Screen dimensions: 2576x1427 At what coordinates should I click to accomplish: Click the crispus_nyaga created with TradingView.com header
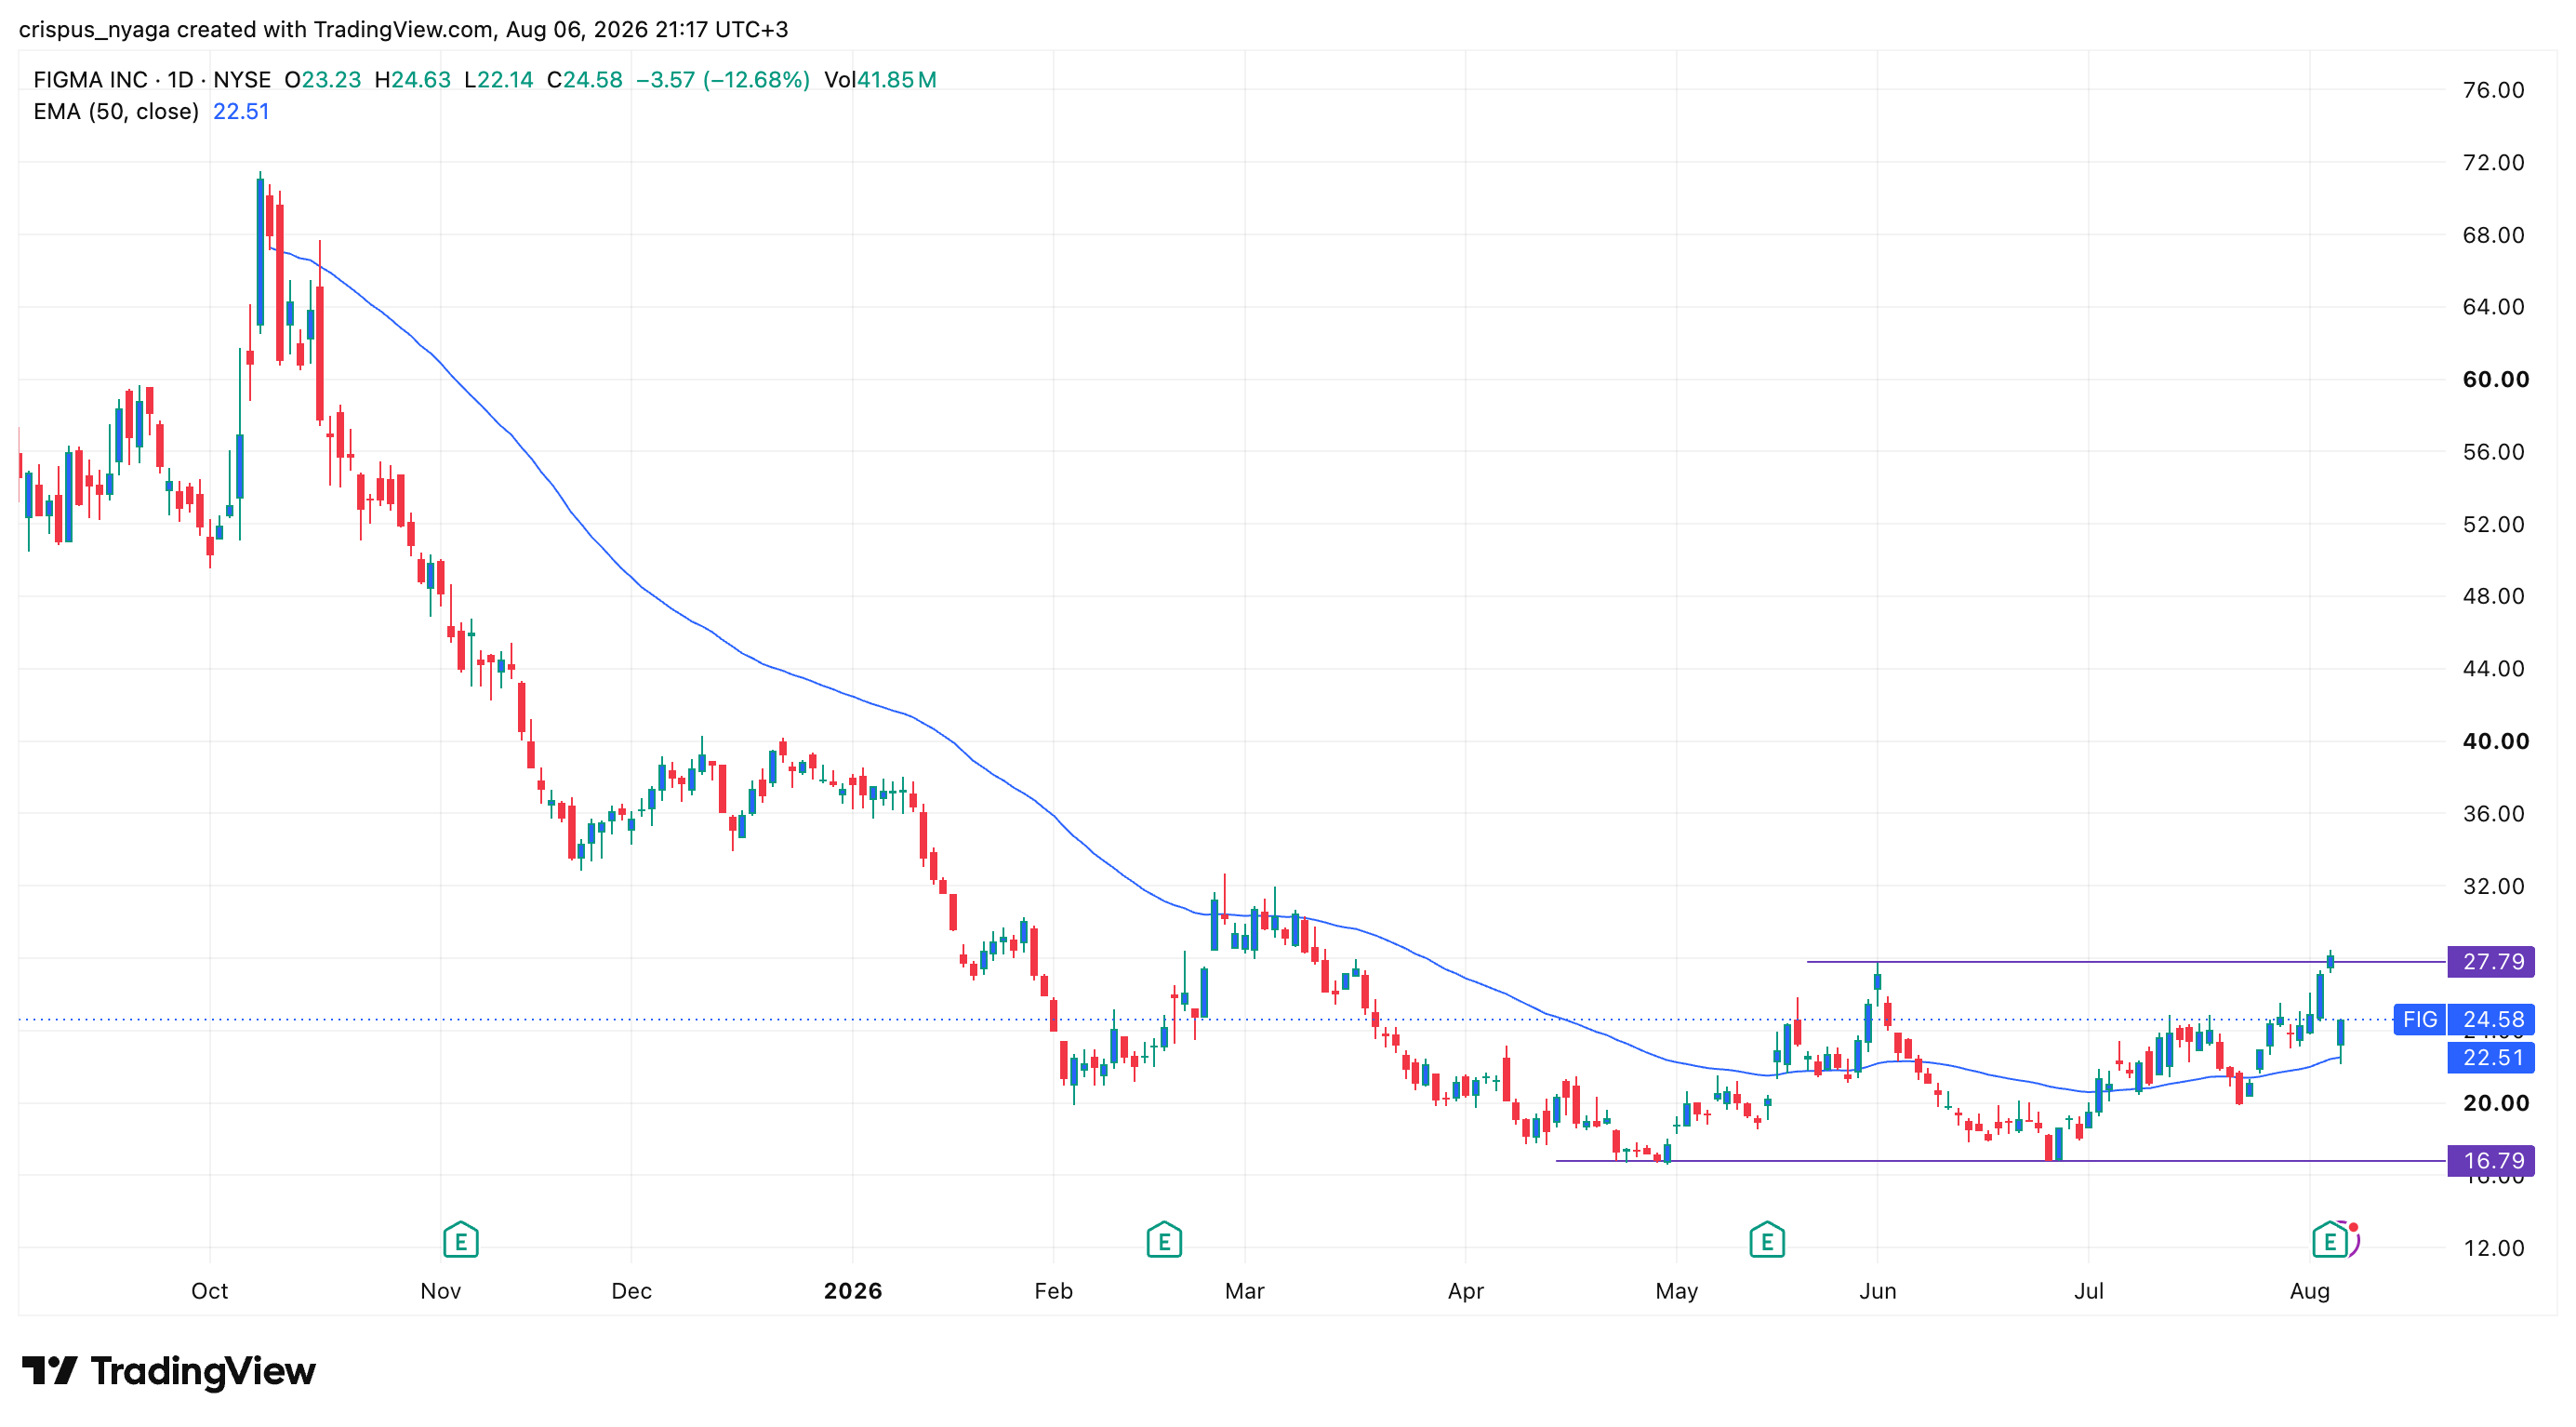coord(403,29)
